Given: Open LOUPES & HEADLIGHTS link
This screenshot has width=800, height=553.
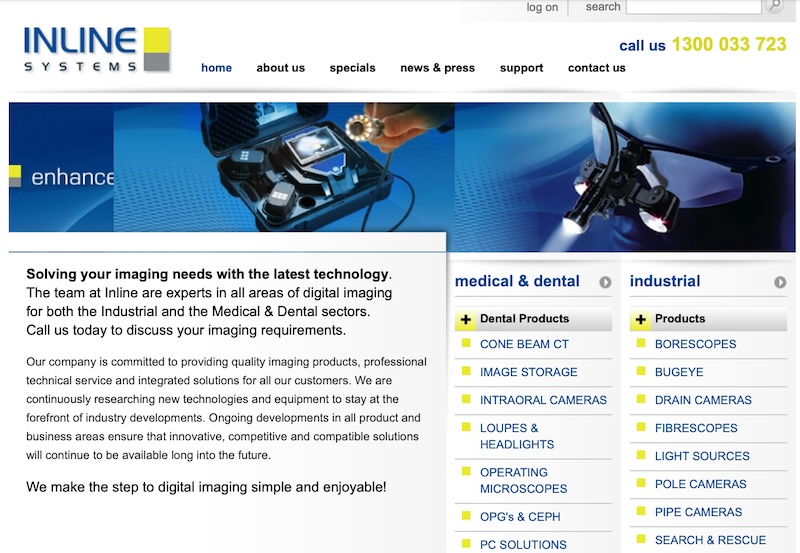Looking at the screenshot, I should coord(517,436).
